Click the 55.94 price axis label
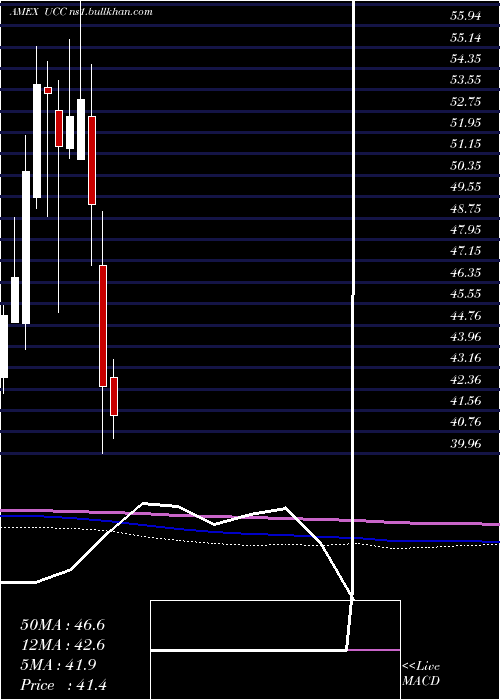Viewport: 500px width, 700px height. [466, 17]
